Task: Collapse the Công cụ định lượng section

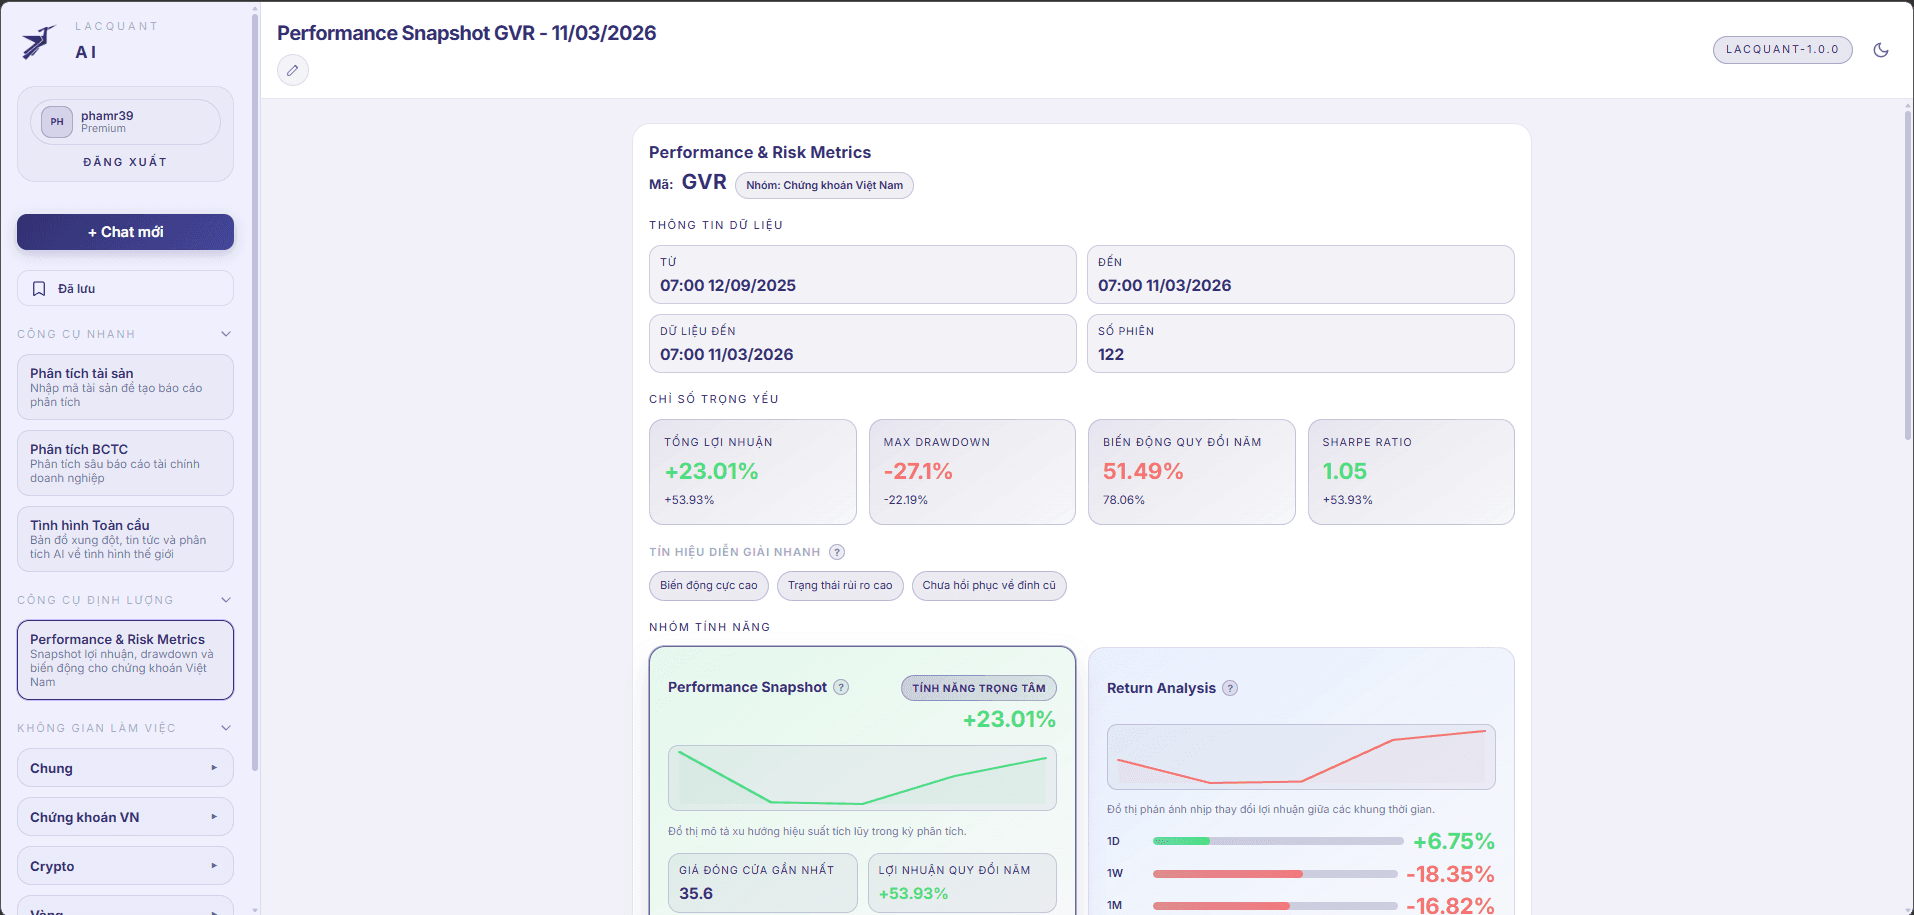Action: pos(226,600)
